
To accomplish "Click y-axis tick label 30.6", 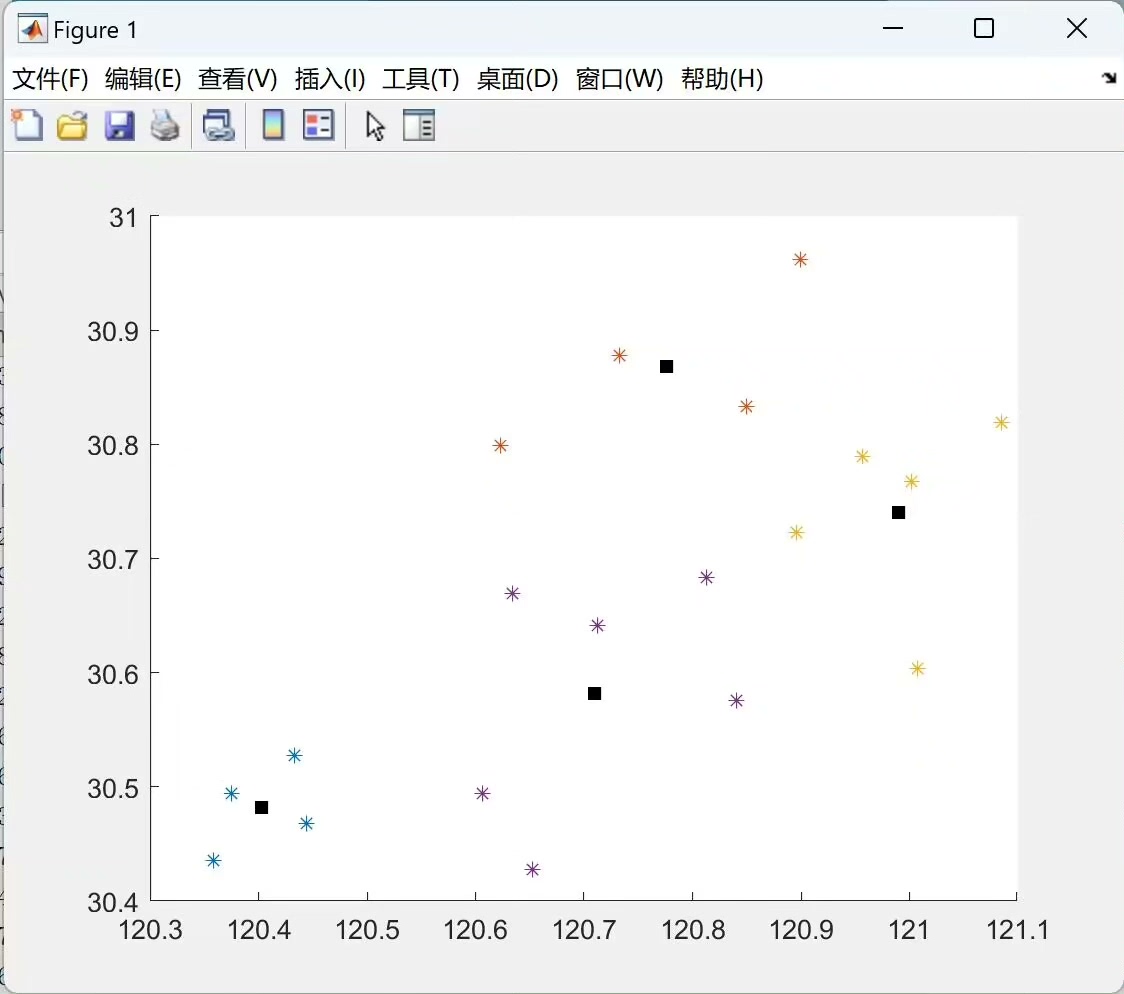I will 113,674.
